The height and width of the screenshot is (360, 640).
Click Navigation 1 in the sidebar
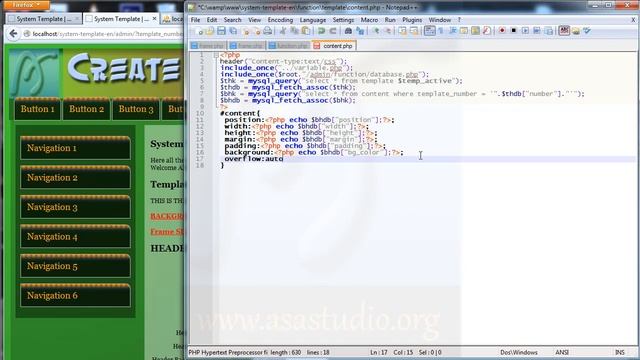(x=76, y=148)
